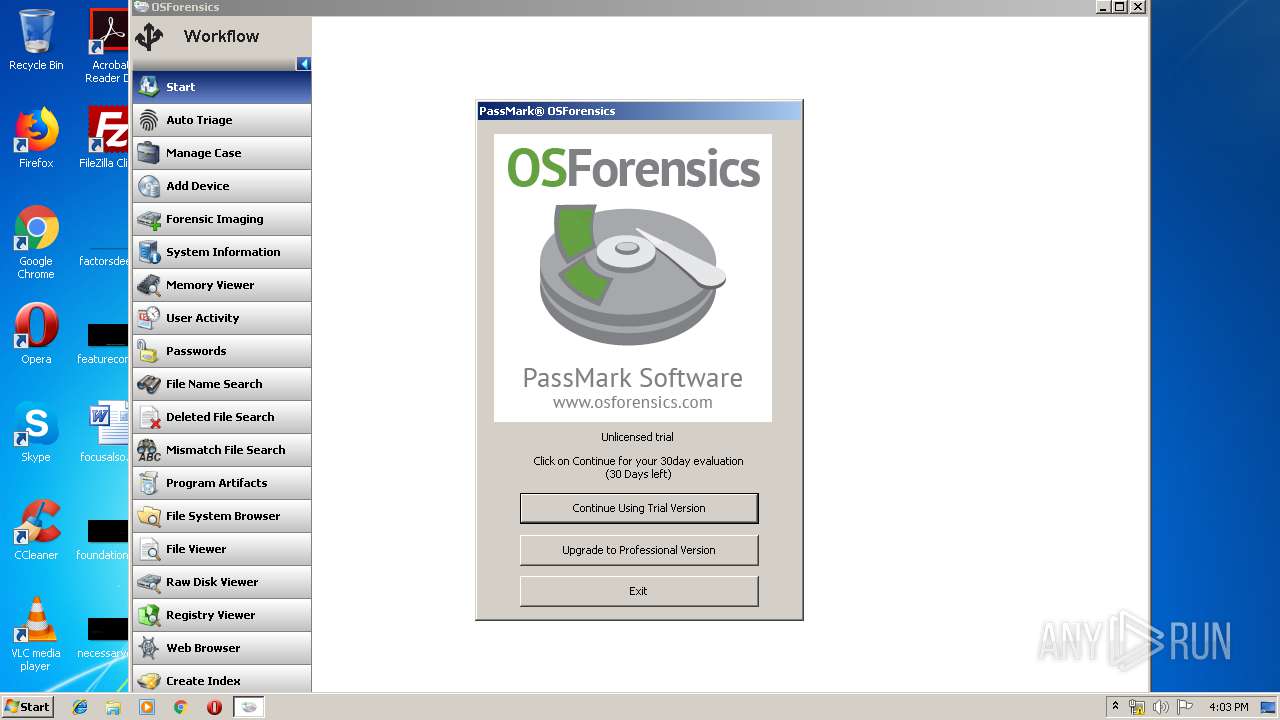Open Chrome from the taskbar

coord(181,707)
